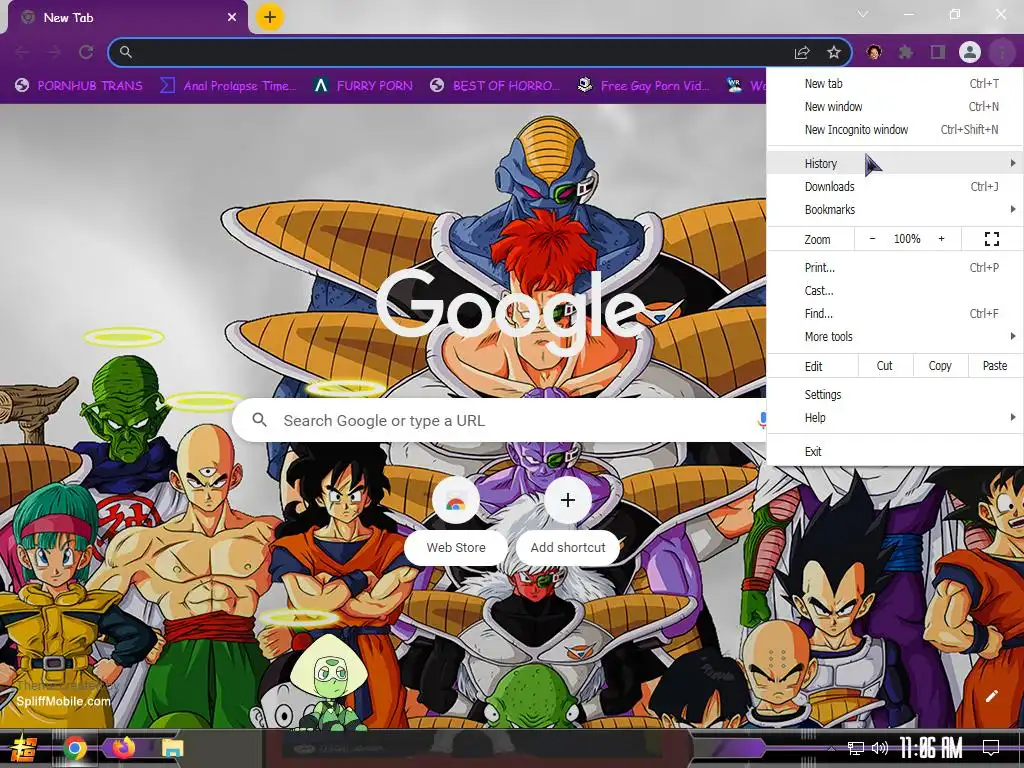Open the notification center icon

pyautogui.click(x=991, y=748)
